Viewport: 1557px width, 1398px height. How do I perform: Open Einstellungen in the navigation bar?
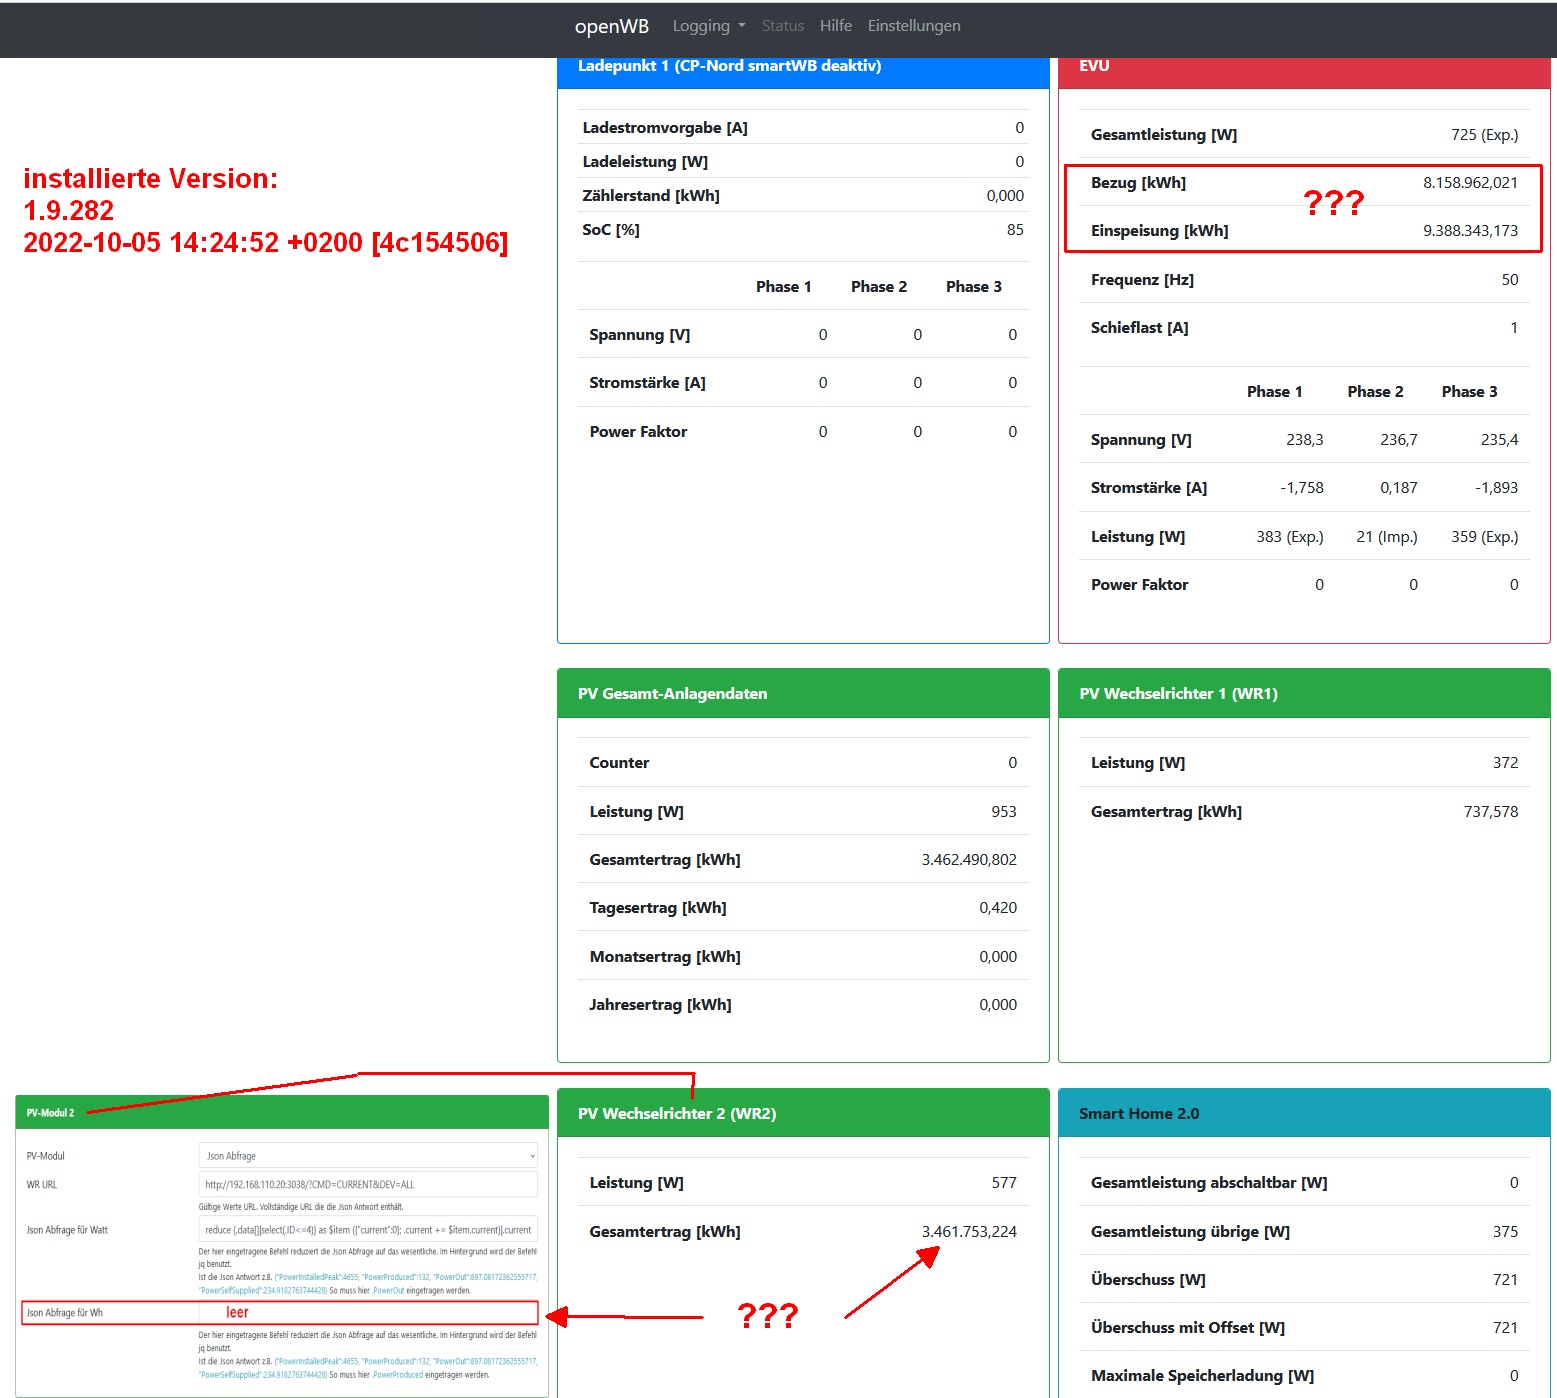click(x=913, y=26)
